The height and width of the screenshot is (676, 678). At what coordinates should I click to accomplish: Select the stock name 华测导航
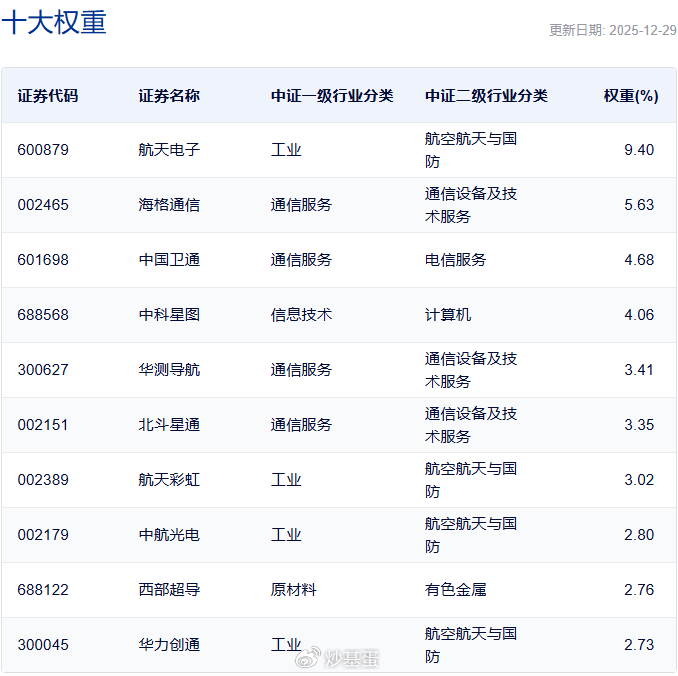169,370
